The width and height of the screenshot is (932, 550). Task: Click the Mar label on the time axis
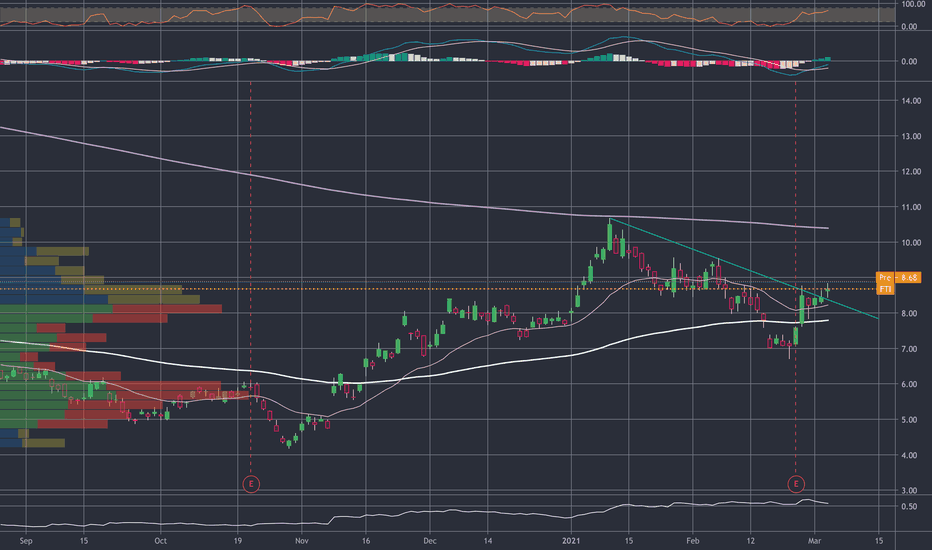(814, 541)
